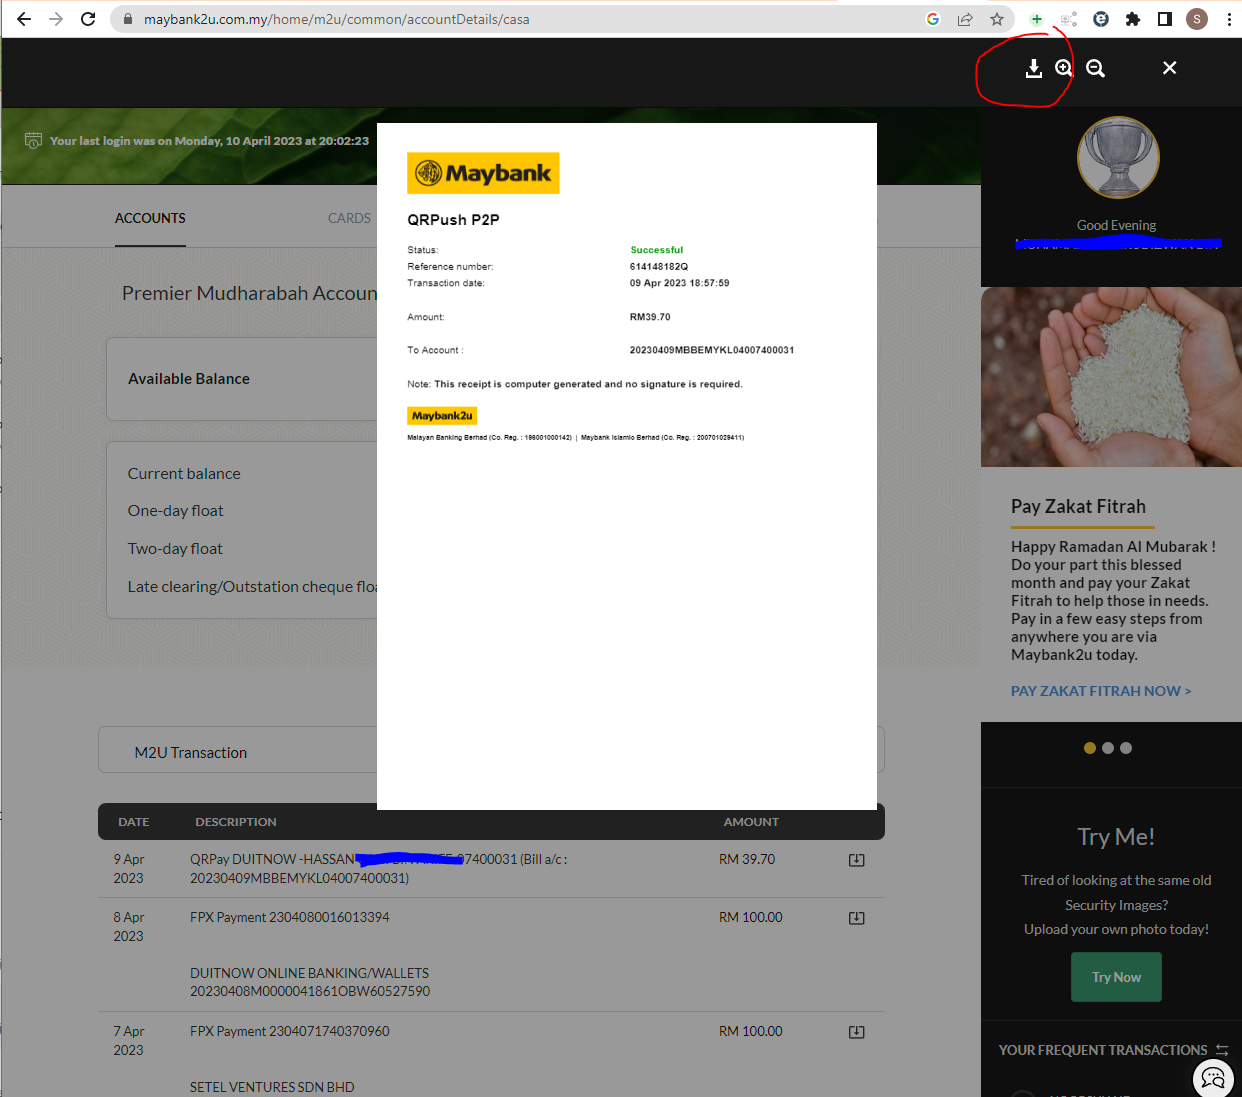
Task: Click the Current balance row
Action: 184,474
